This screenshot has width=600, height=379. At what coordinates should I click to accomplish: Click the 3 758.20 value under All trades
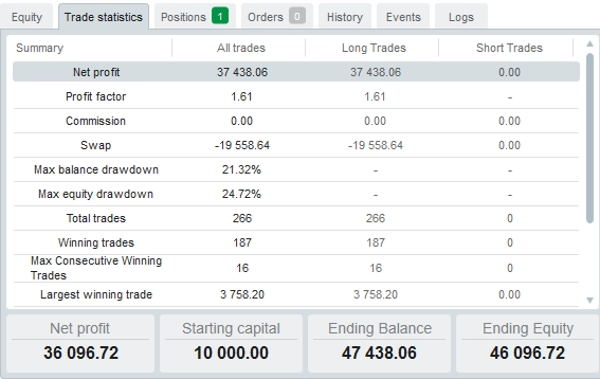pyautogui.click(x=242, y=294)
